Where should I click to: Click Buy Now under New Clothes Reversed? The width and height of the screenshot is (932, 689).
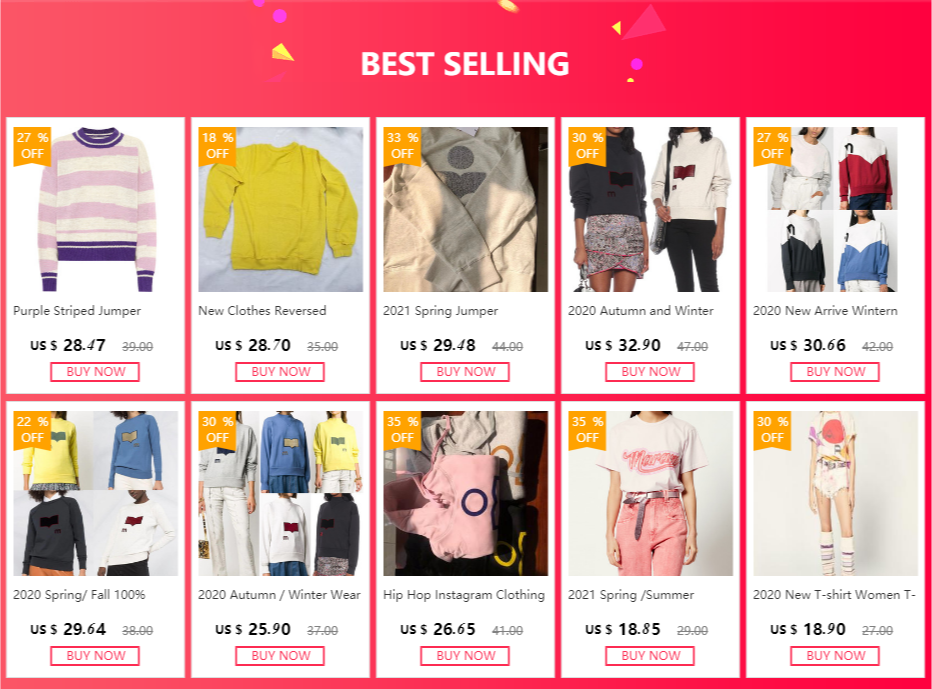click(280, 372)
